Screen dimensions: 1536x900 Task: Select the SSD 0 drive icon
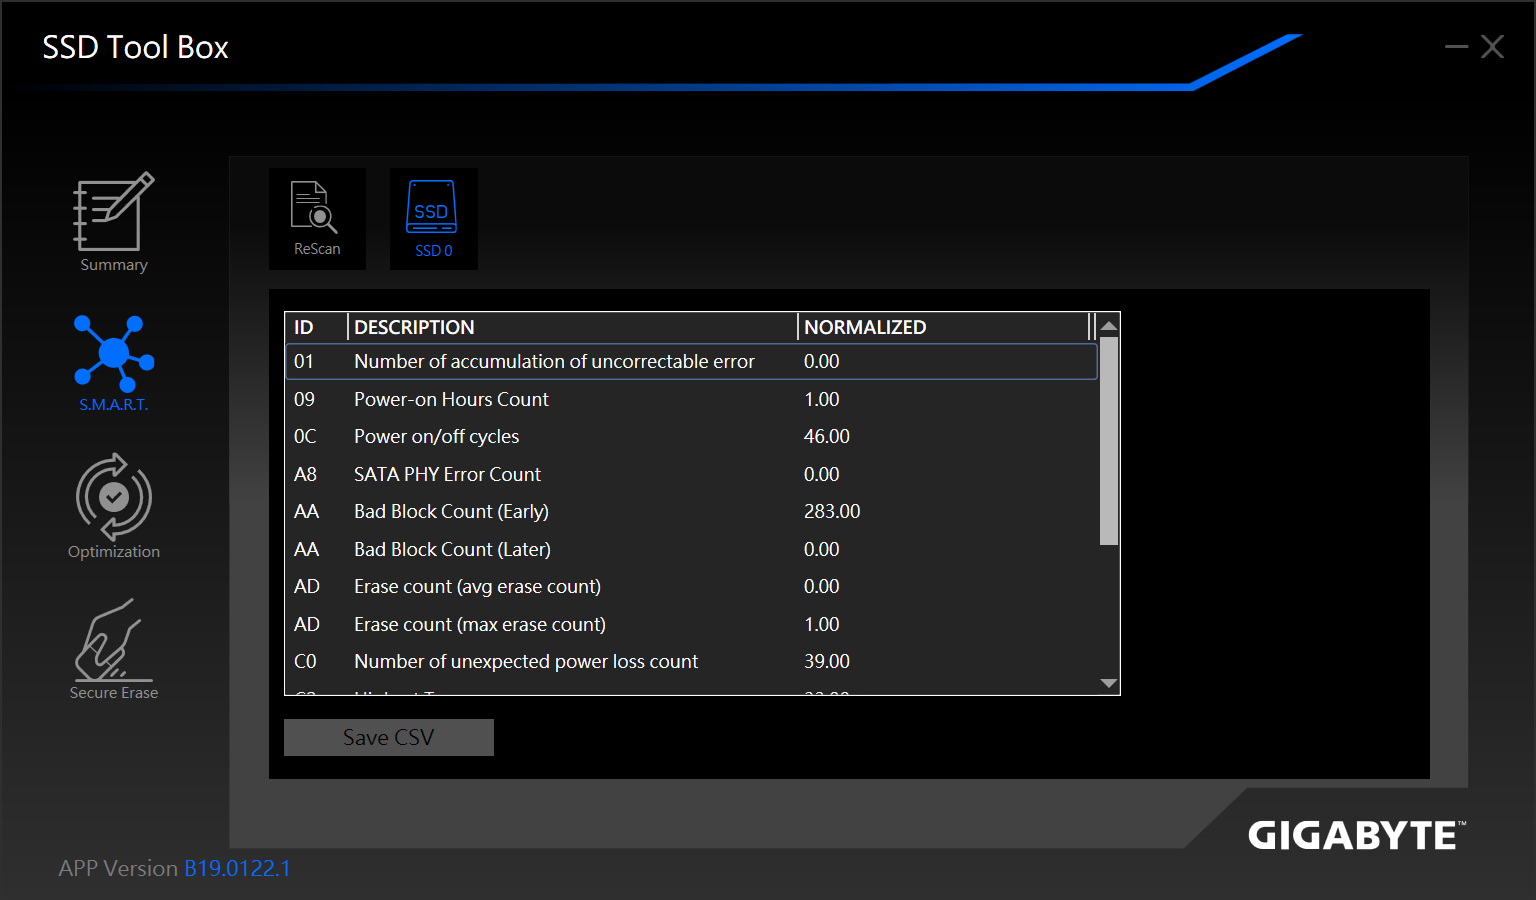click(x=433, y=219)
